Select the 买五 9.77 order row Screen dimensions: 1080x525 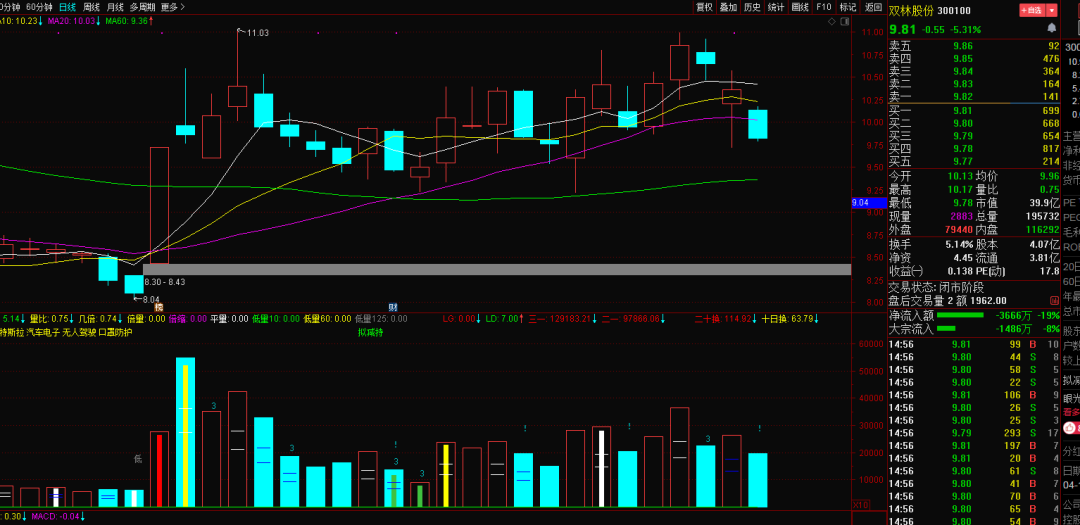974,161
